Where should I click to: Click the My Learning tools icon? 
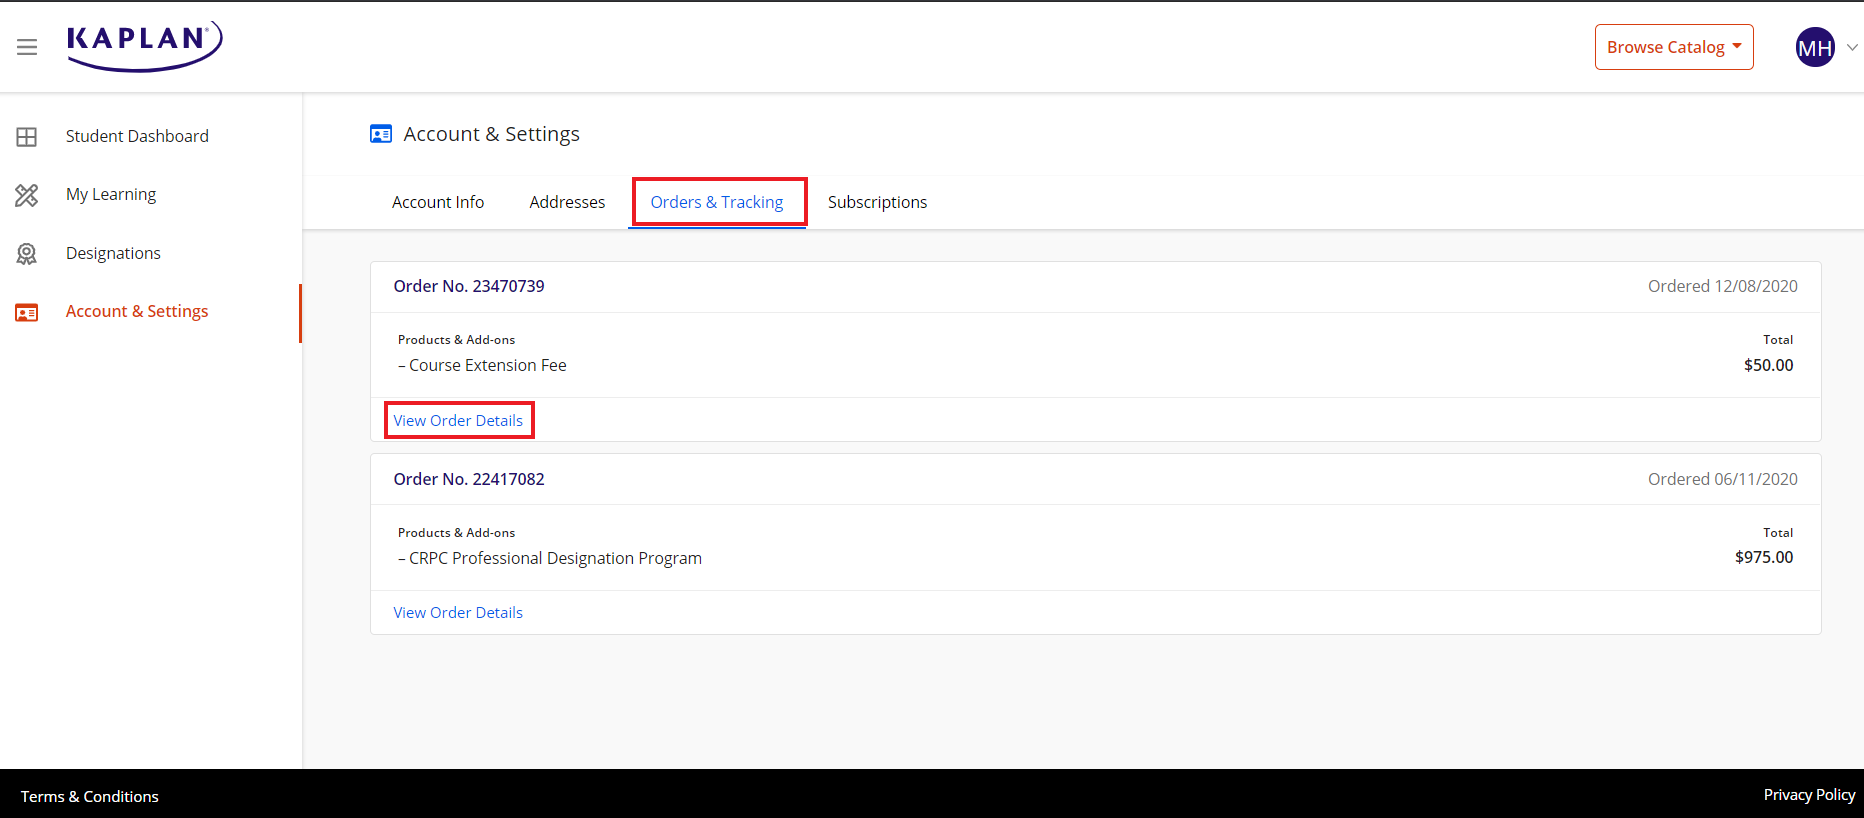(x=27, y=195)
